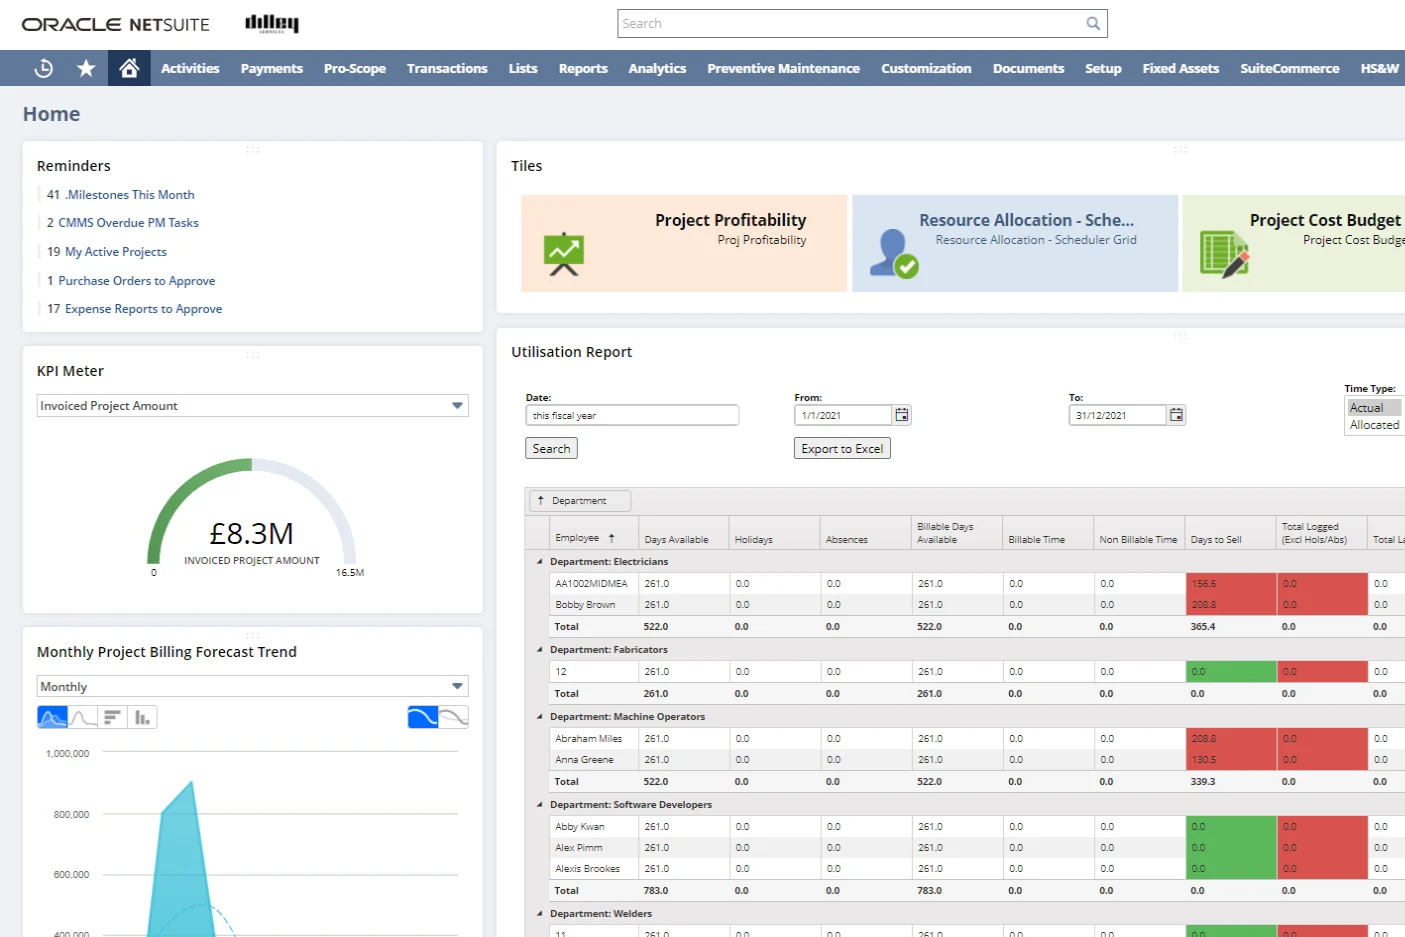
Task: Collapse the Department: Welders group
Action: (x=540, y=914)
